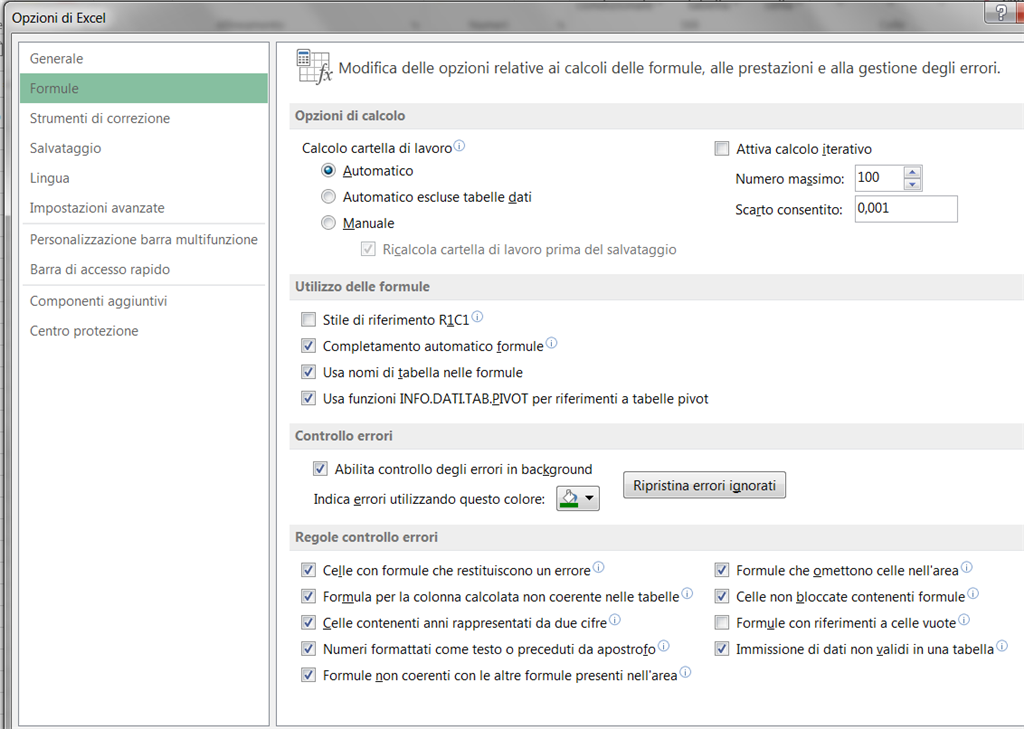1024x729 pixels.
Task: Toggle Usa funzioni INFO.DATI.TAB.PIVOT checkbox
Action: 308,398
